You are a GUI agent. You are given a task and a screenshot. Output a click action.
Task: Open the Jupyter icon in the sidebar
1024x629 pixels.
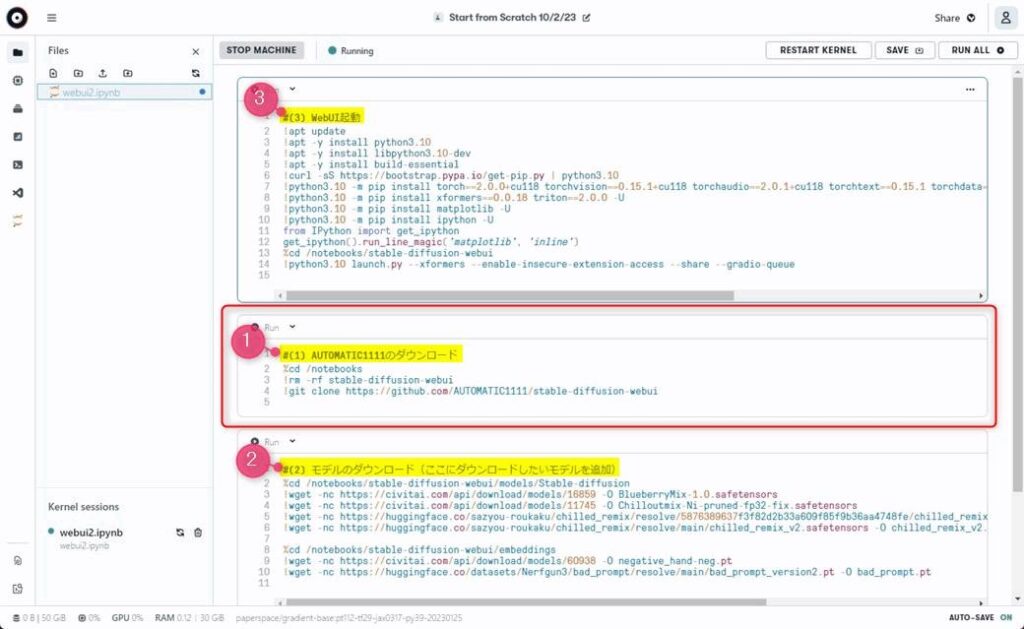click(x=18, y=221)
